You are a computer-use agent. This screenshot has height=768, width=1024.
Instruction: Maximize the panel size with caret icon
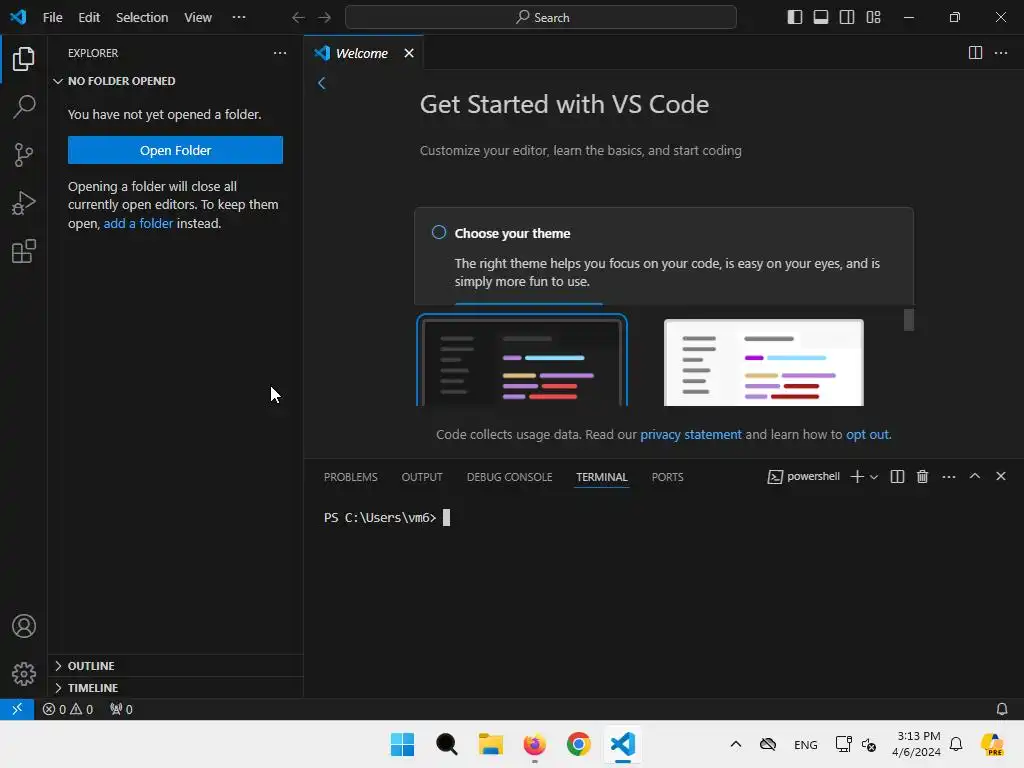975,476
